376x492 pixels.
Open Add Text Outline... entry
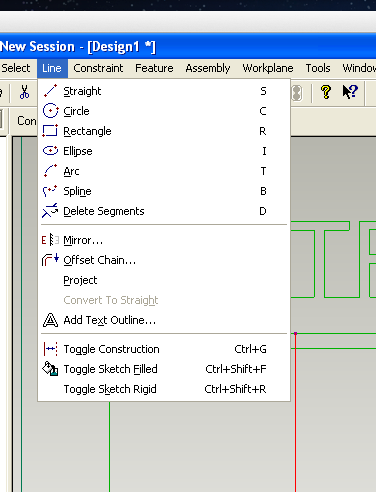(x=164, y=320)
